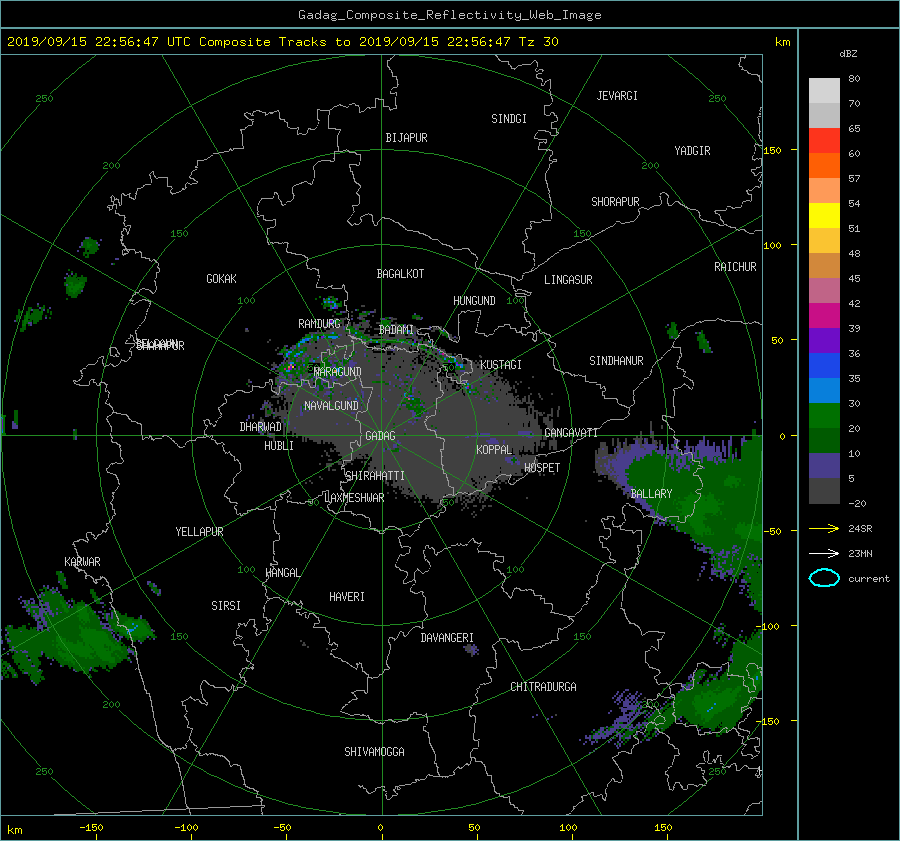Pick the yellow 51-54 dBZ legend swatch
Image resolution: width=900 pixels, height=841 pixels.
824,216
